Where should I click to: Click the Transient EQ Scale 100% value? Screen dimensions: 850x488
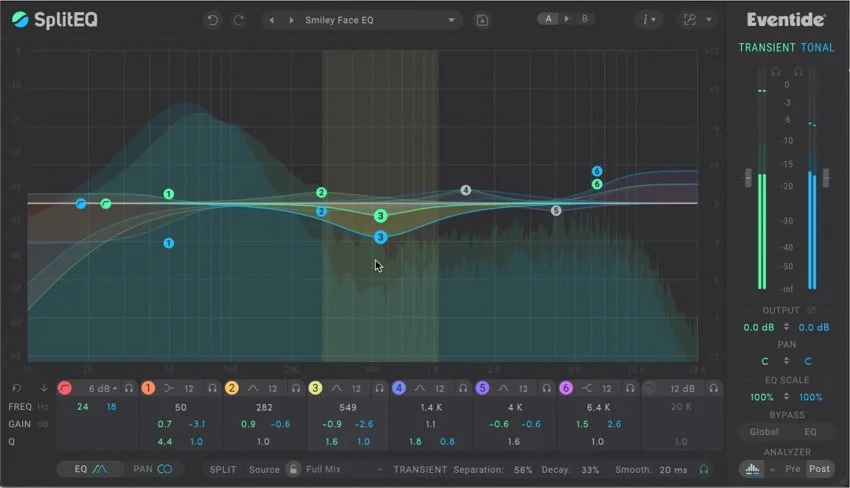click(x=762, y=397)
